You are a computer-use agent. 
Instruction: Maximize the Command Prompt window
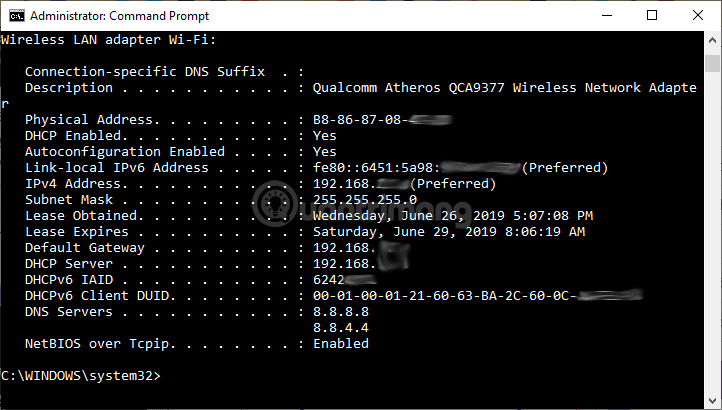652,15
